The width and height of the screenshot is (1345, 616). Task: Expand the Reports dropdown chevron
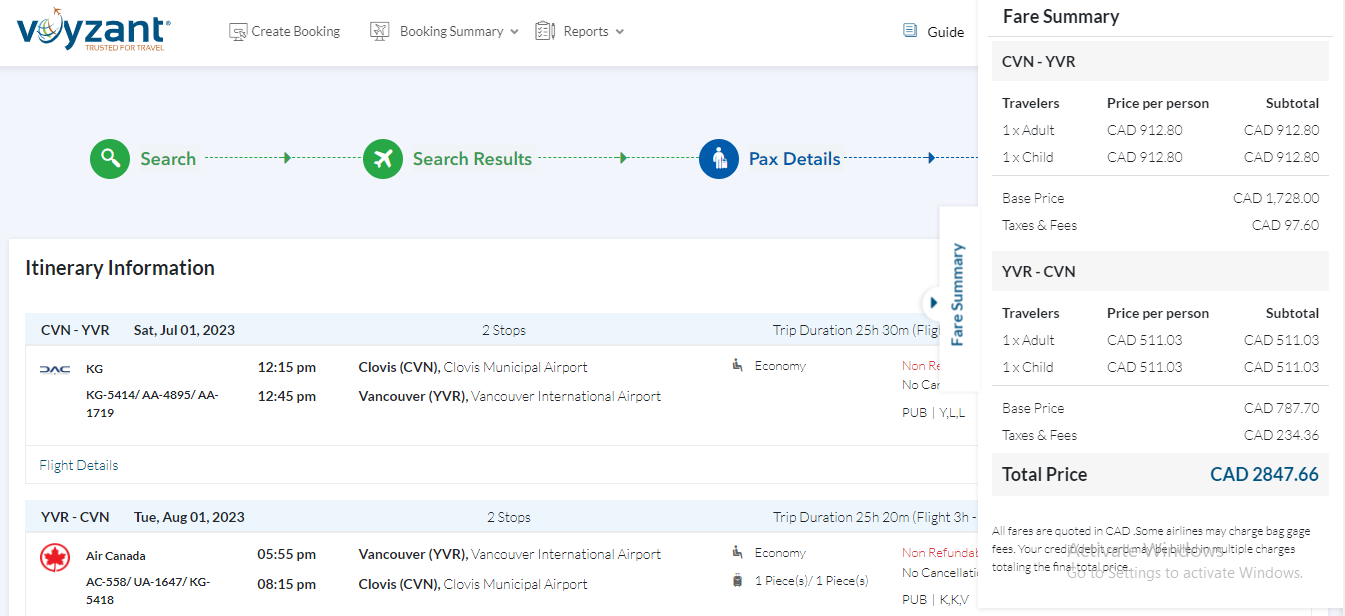[620, 32]
